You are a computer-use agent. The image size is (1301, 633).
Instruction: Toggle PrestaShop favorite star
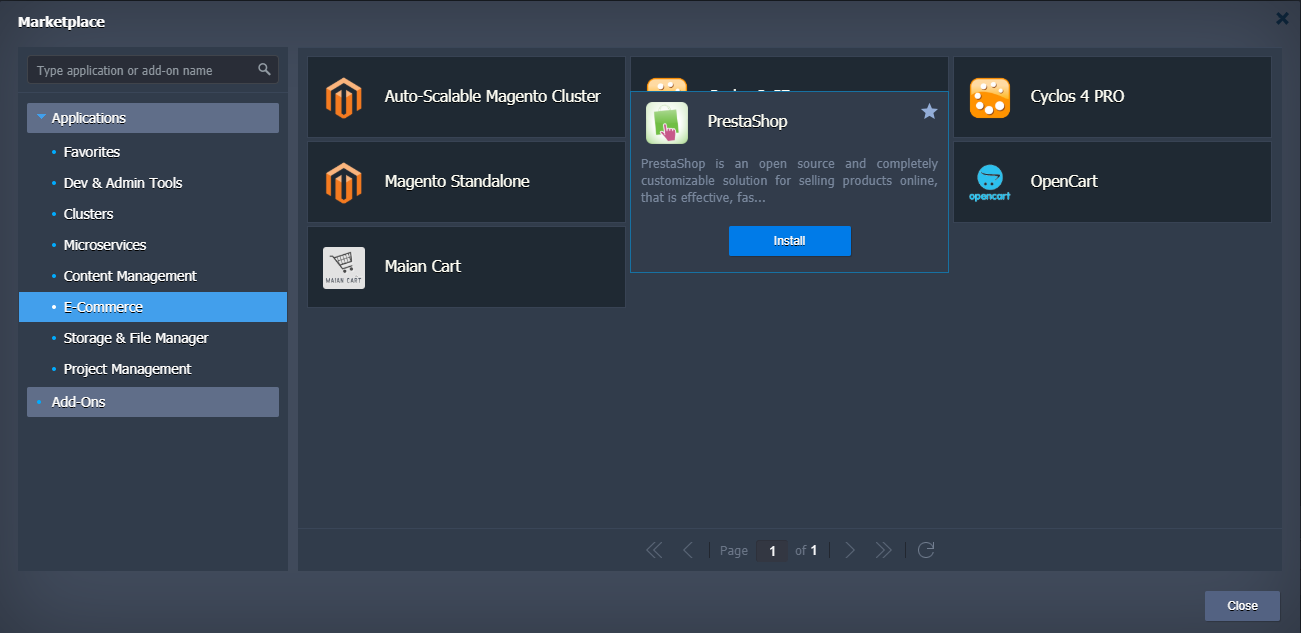click(x=929, y=111)
